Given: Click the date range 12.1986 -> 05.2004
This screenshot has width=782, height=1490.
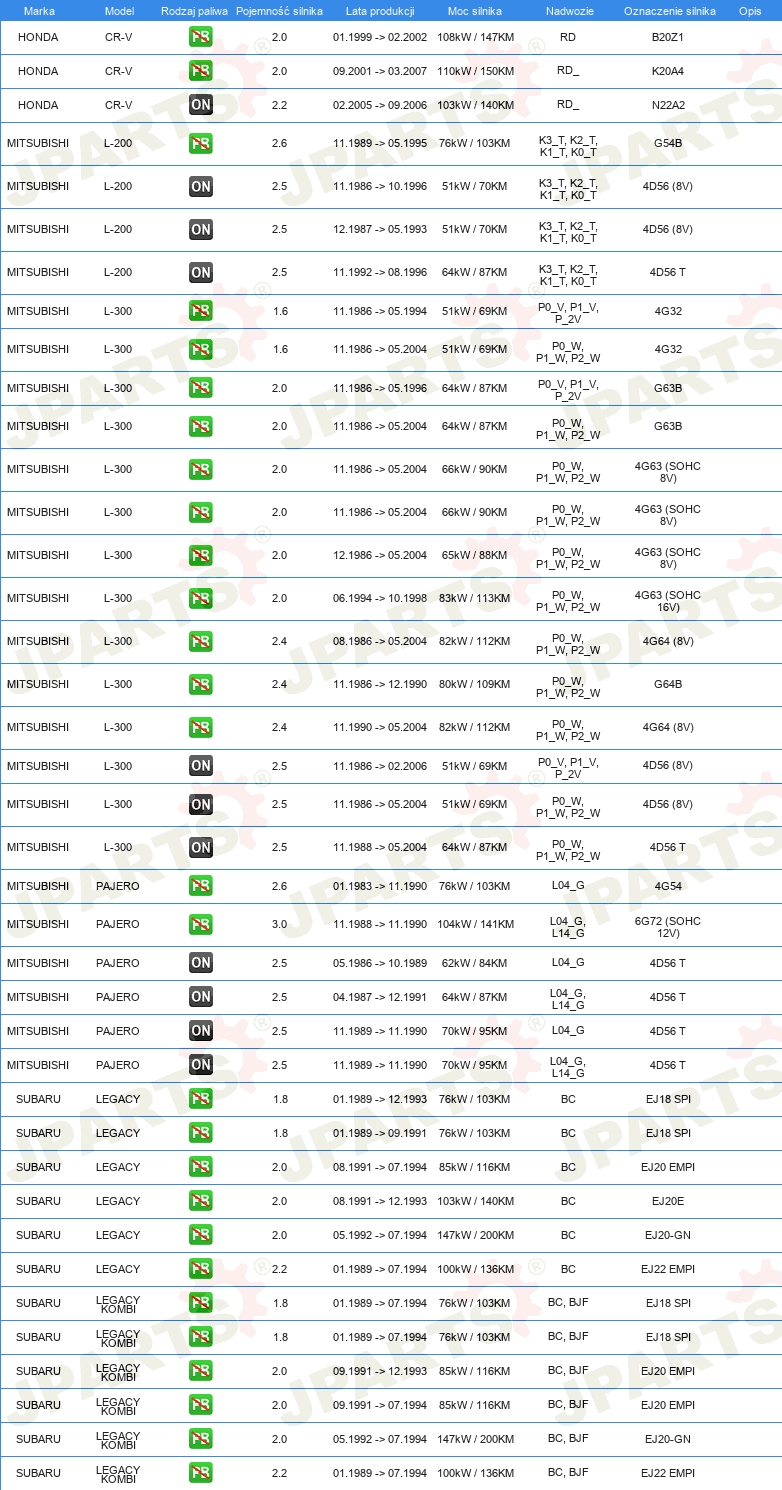Looking at the screenshot, I should [380, 555].
